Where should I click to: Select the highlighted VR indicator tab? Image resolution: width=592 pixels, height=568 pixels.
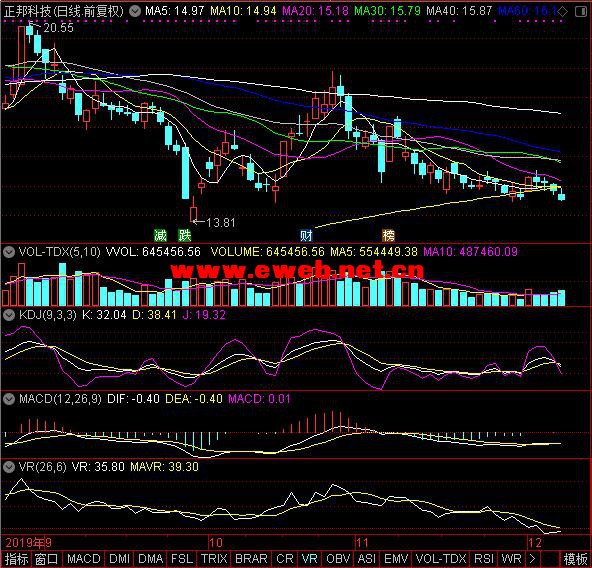pyautogui.click(x=310, y=559)
